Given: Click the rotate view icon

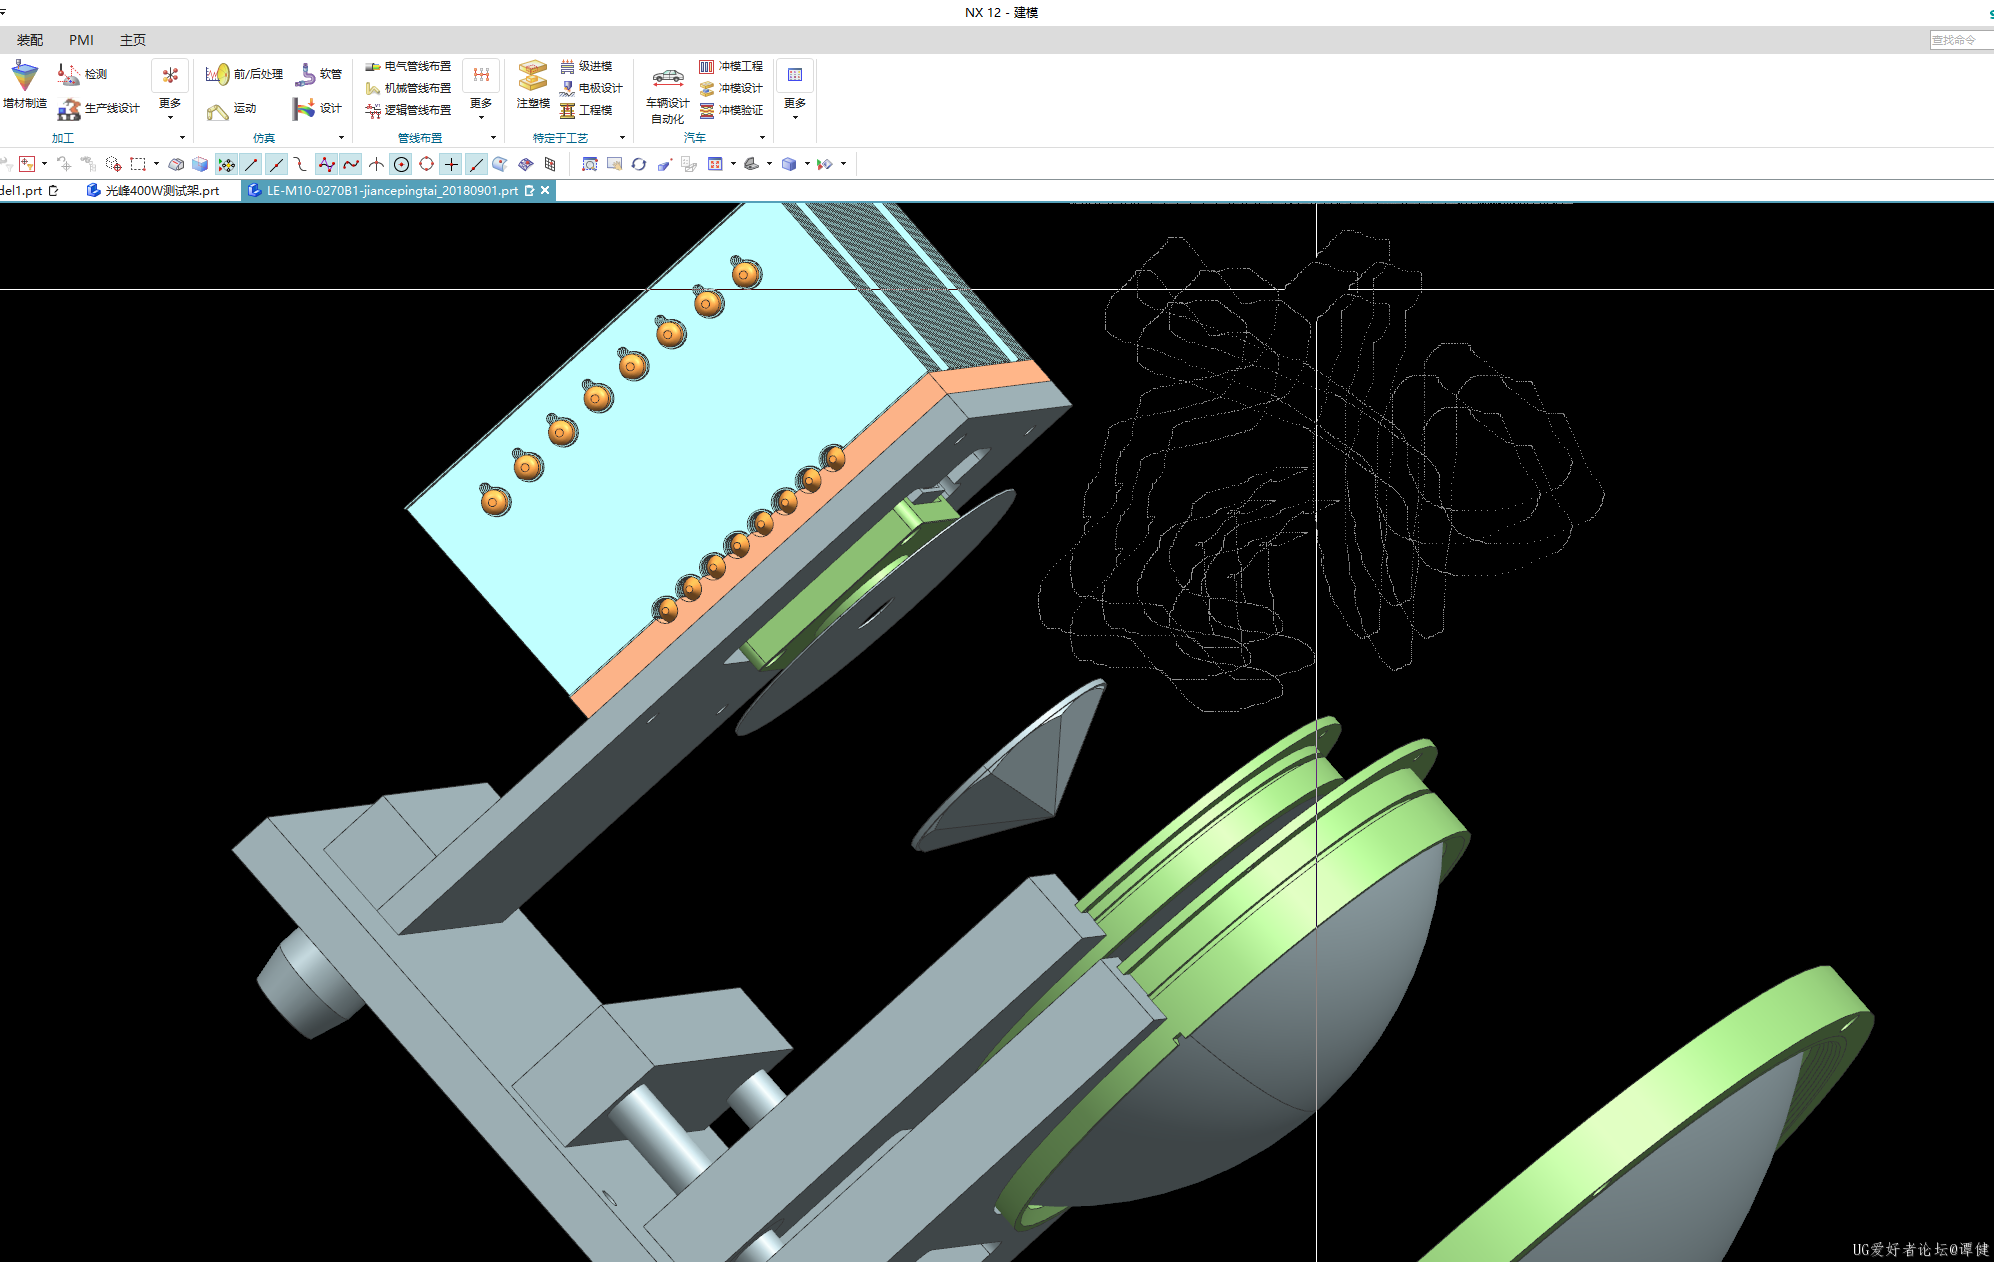Looking at the screenshot, I should (638, 164).
